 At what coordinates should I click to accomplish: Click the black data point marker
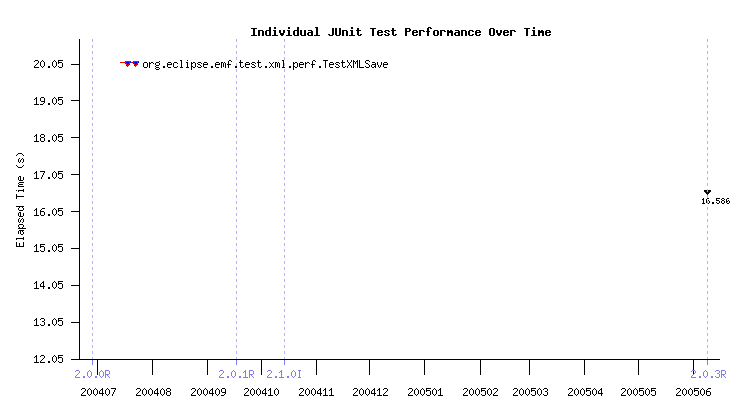point(707,192)
